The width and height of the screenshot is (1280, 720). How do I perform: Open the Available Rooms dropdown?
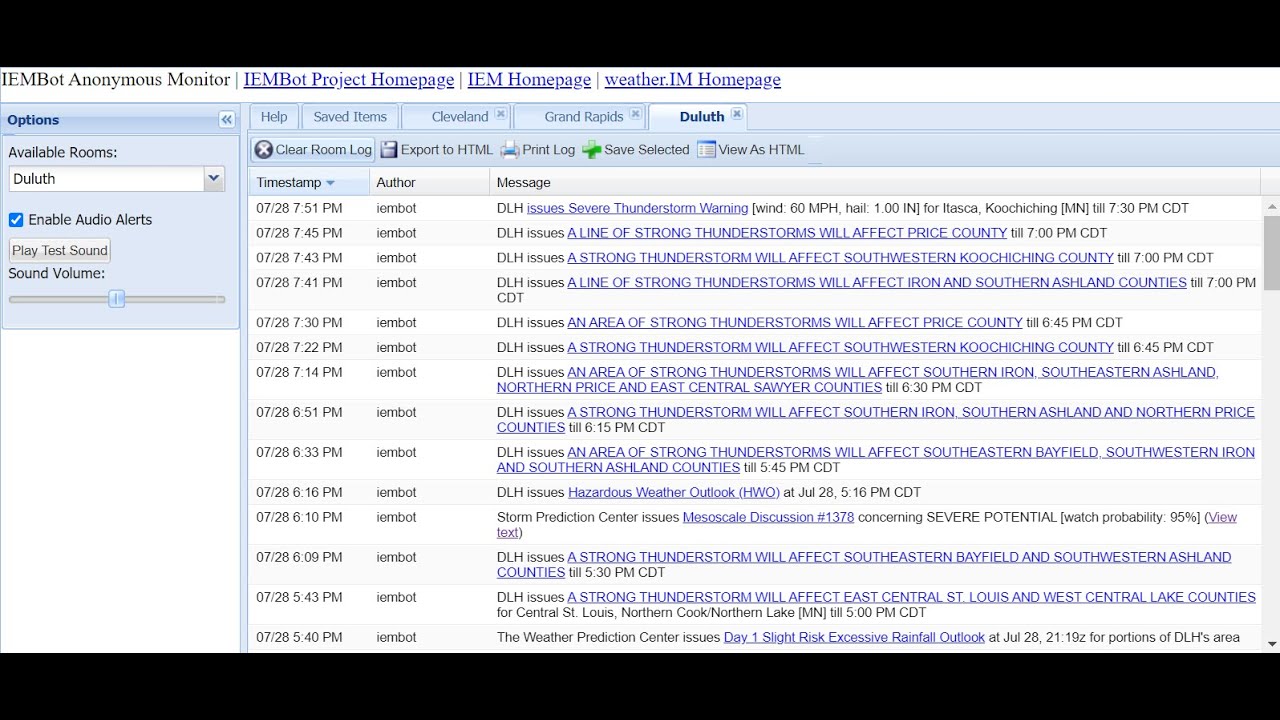214,179
